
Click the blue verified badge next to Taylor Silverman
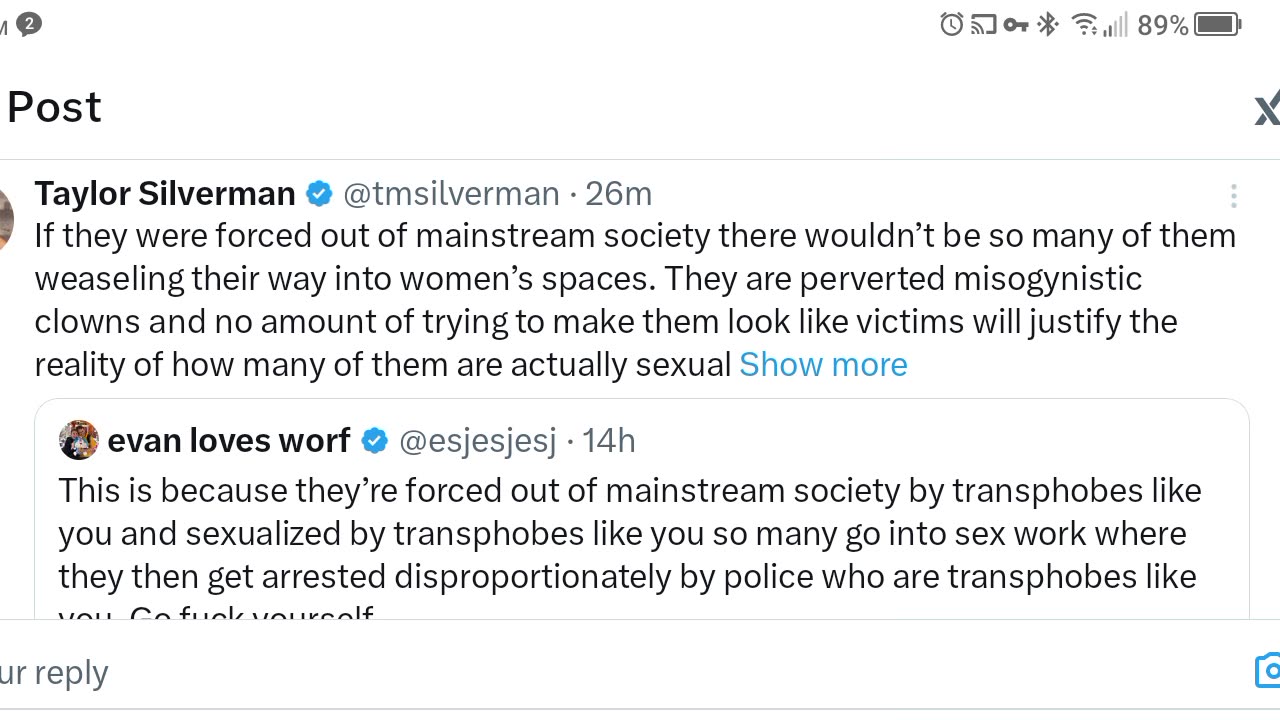[319, 194]
